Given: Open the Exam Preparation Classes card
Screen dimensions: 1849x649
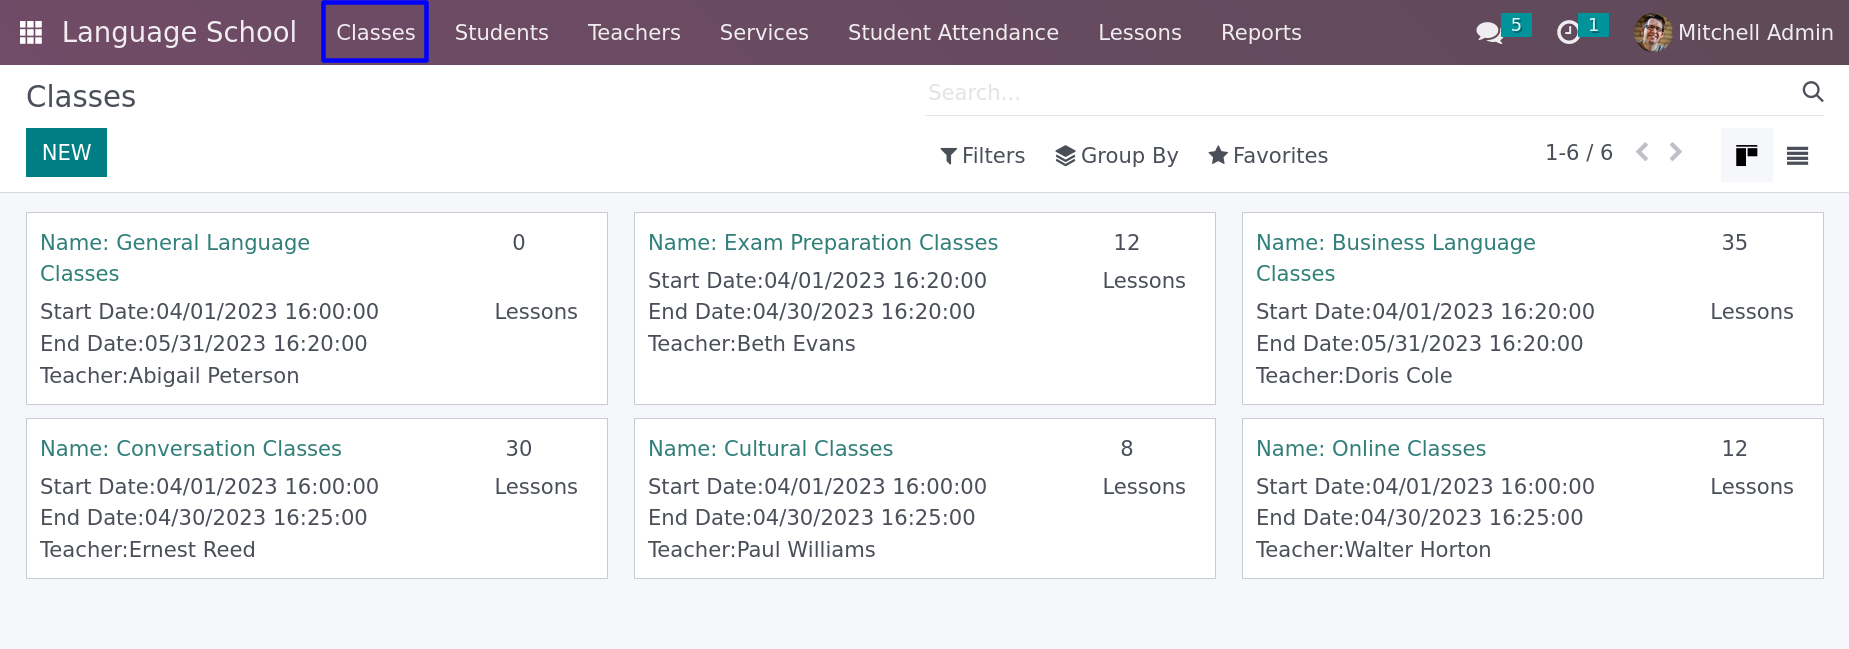Looking at the screenshot, I should click(x=924, y=308).
